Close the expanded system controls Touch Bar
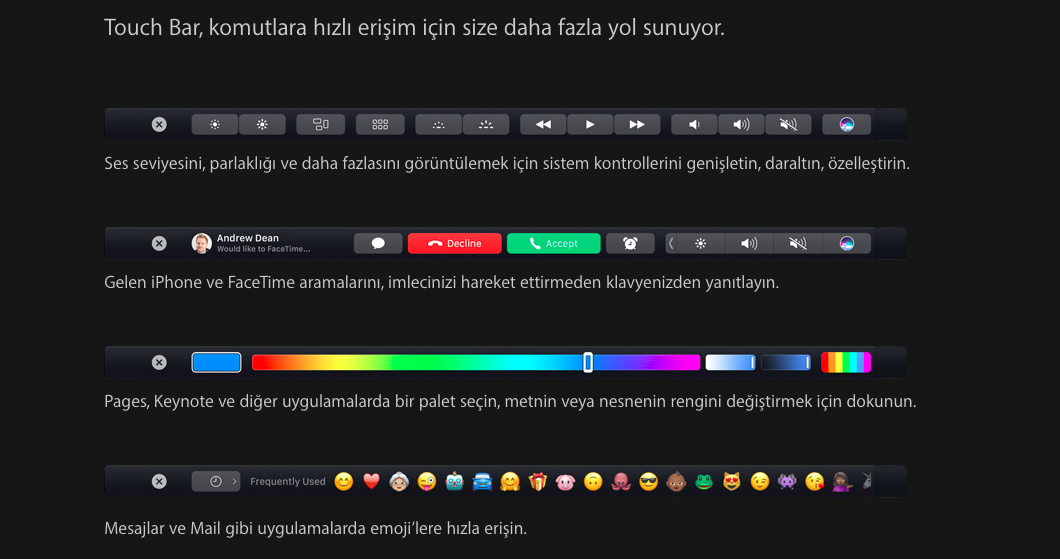Image resolution: width=1060 pixels, height=559 pixels. click(159, 124)
